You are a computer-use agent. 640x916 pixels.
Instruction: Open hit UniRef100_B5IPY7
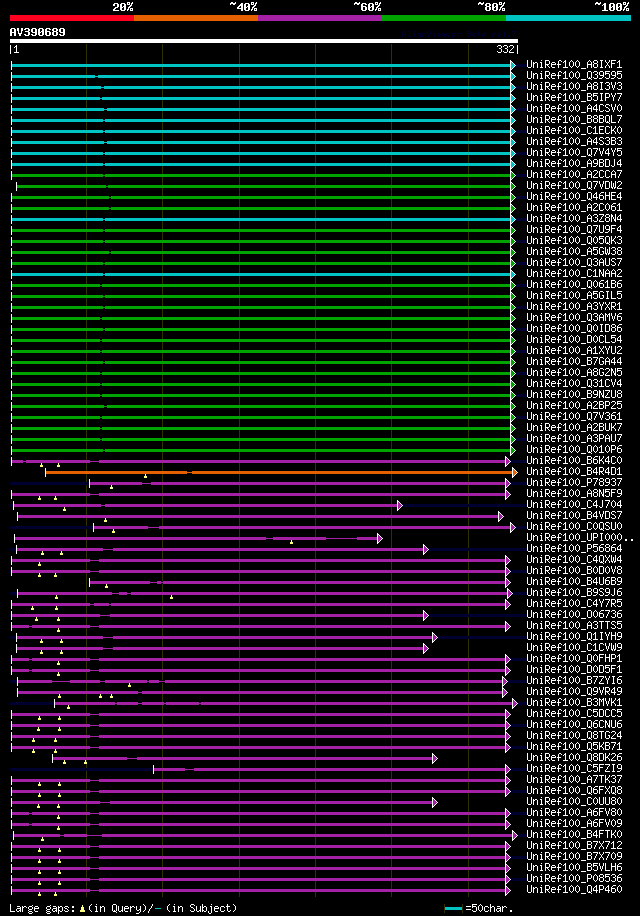574,98
